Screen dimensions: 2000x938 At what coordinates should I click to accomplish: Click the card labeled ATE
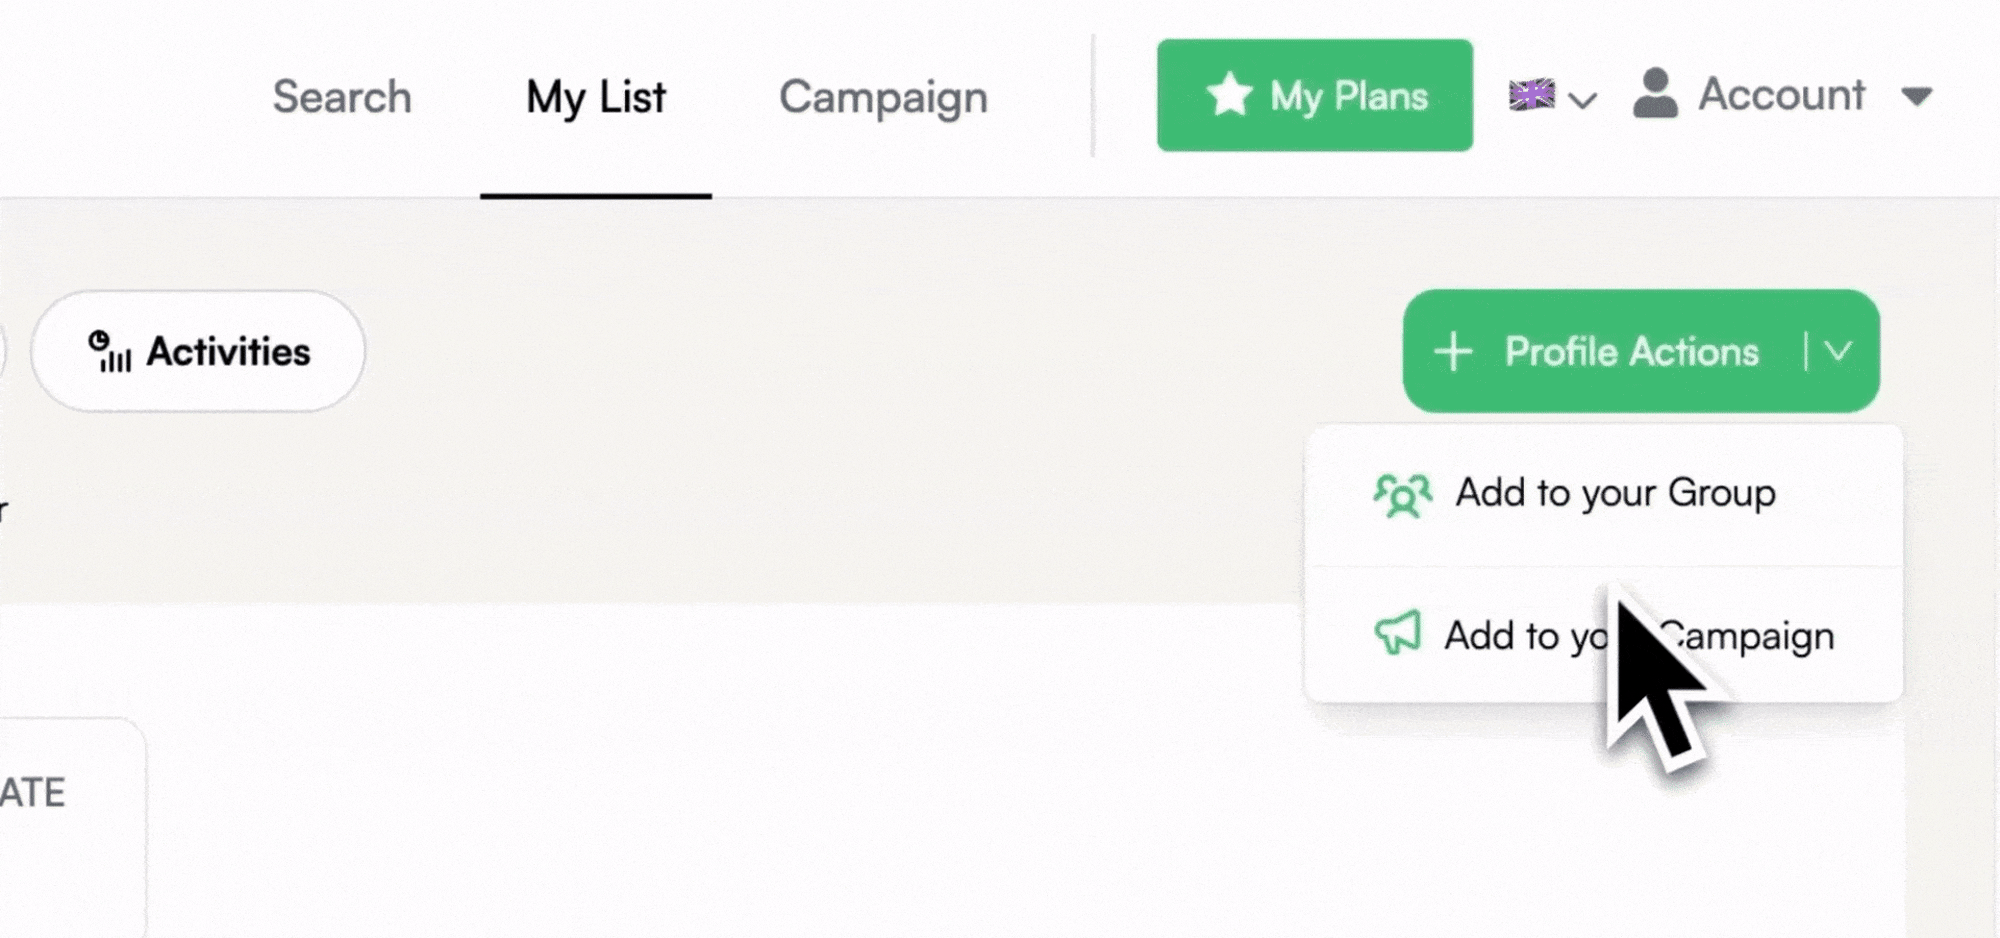(72, 828)
